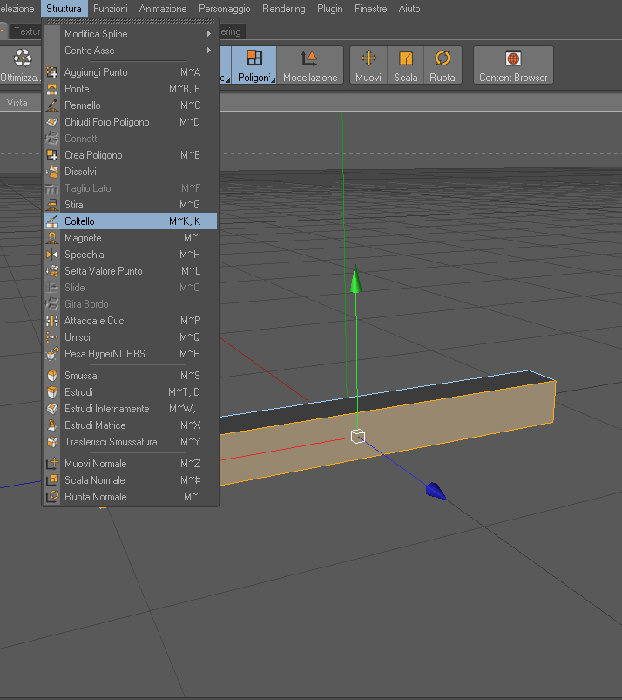Viewport: 622px width, 700px height.
Task: Click the green Y axis arrow
Action: (x=356, y=280)
